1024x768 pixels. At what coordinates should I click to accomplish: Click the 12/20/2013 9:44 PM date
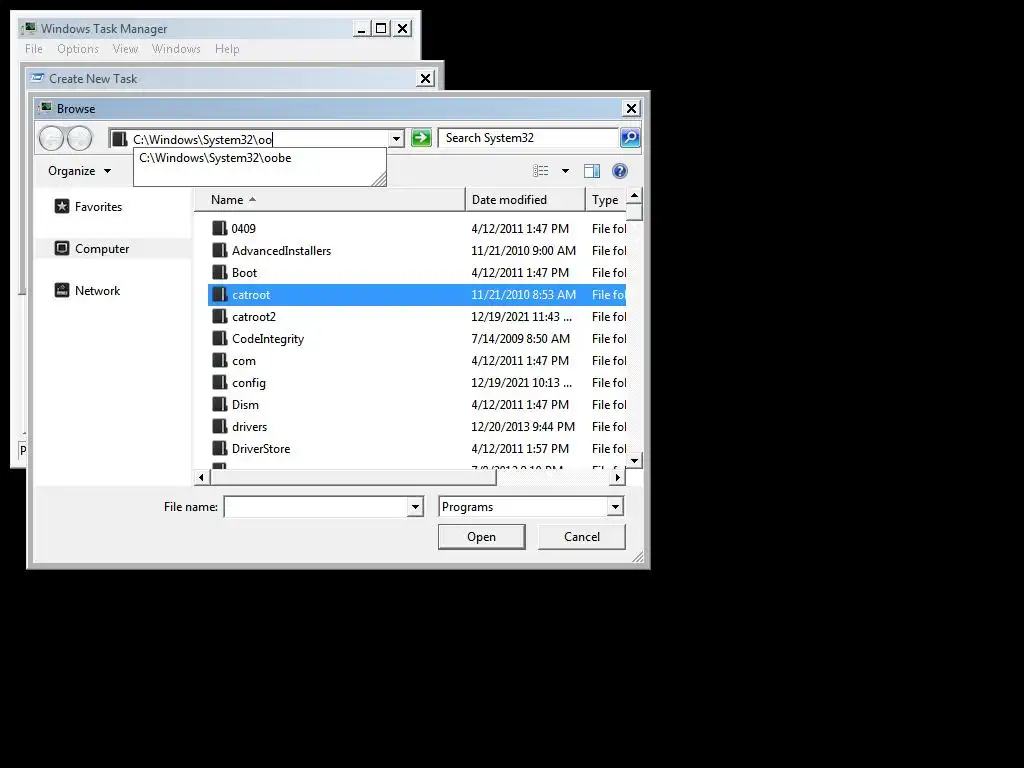pyautogui.click(x=523, y=426)
